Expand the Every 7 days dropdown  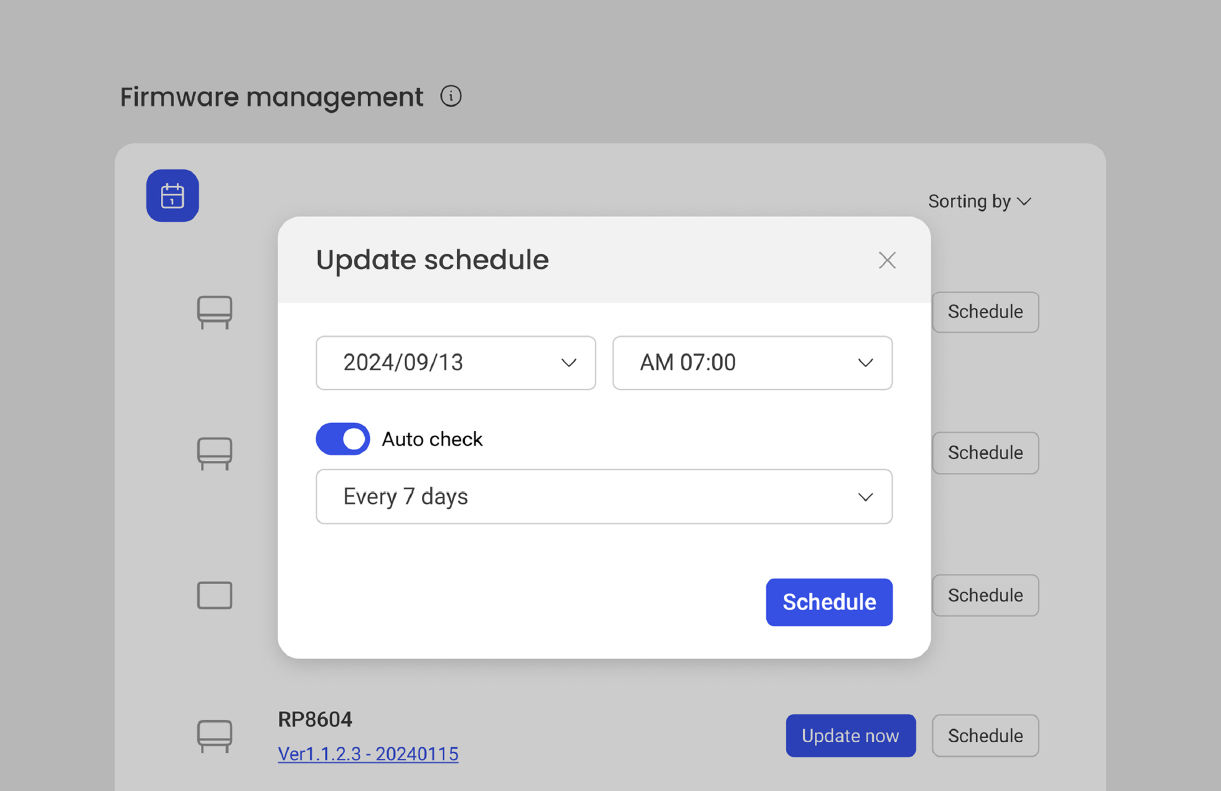click(604, 496)
